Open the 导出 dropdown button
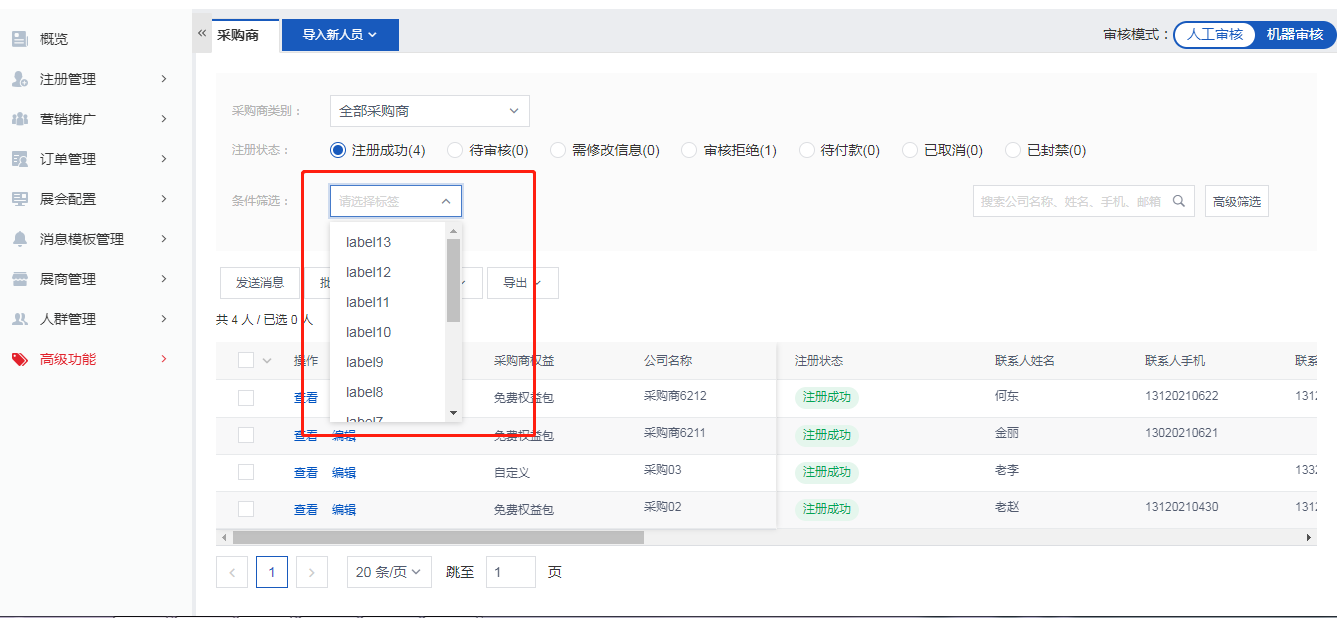 coord(523,283)
